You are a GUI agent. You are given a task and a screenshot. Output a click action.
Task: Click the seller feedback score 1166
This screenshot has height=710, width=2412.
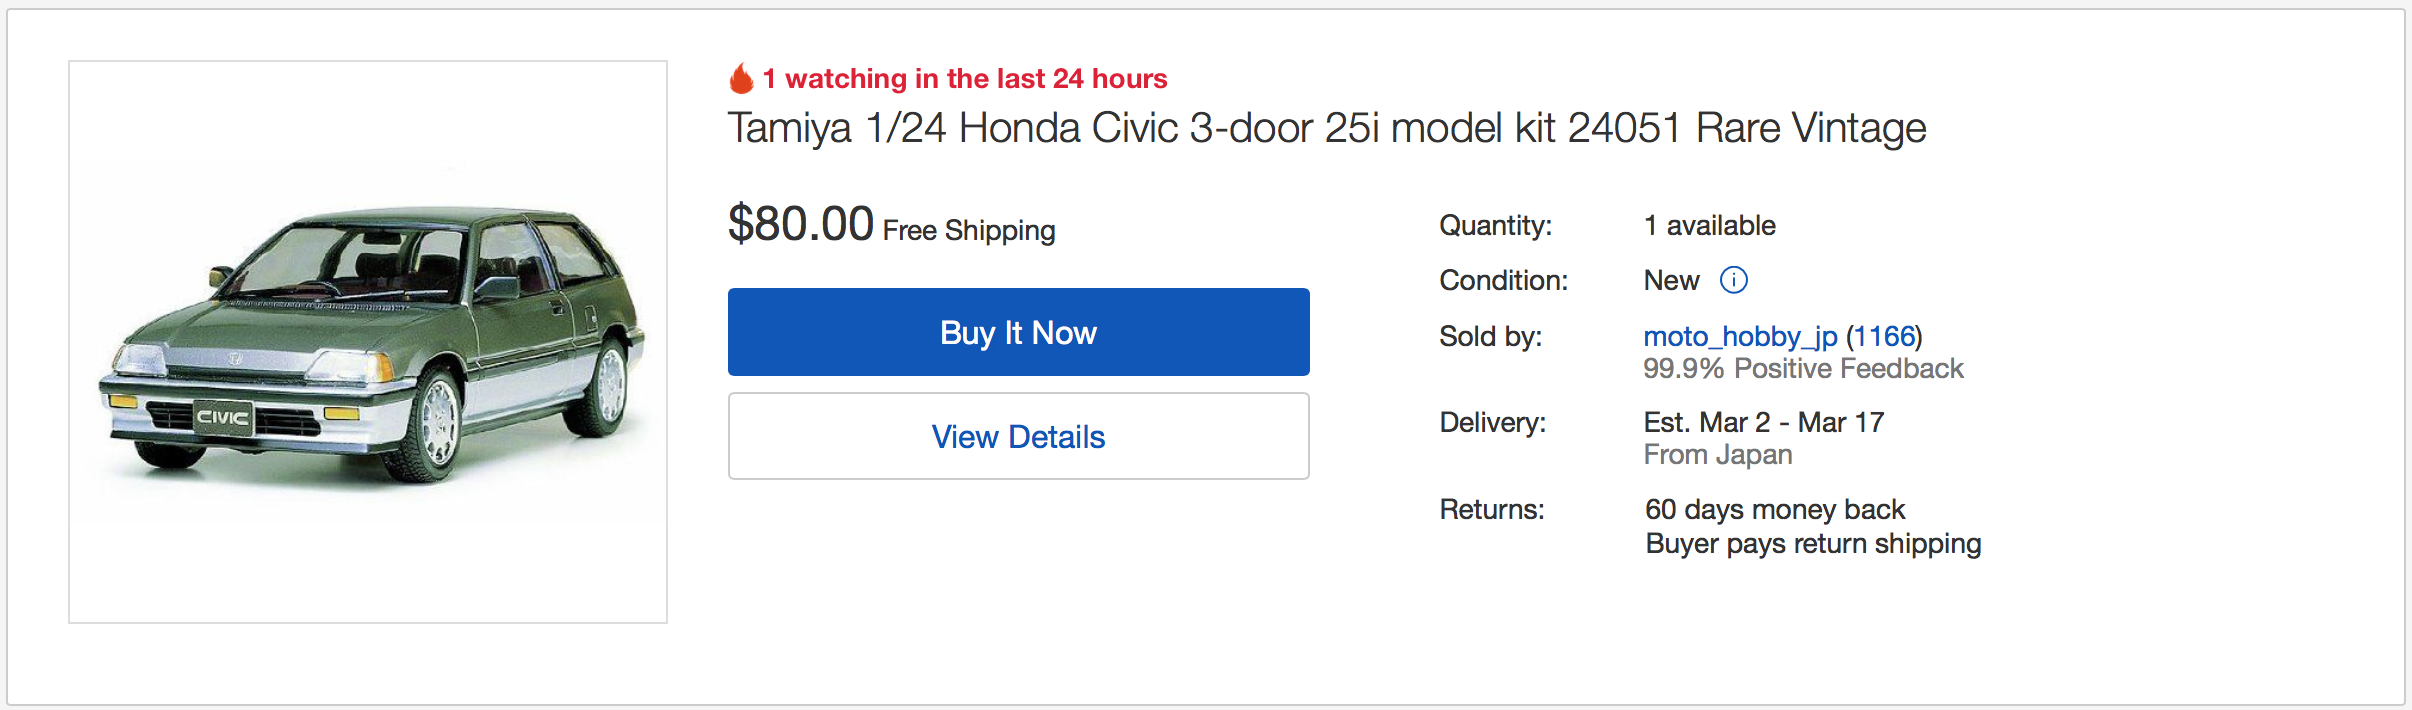click(1884, 337)
